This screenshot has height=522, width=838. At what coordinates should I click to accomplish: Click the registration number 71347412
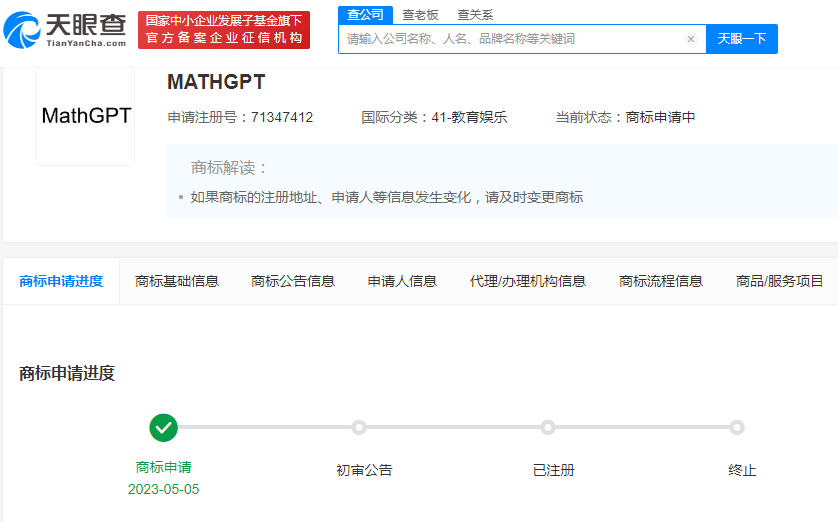click(282, 117)
